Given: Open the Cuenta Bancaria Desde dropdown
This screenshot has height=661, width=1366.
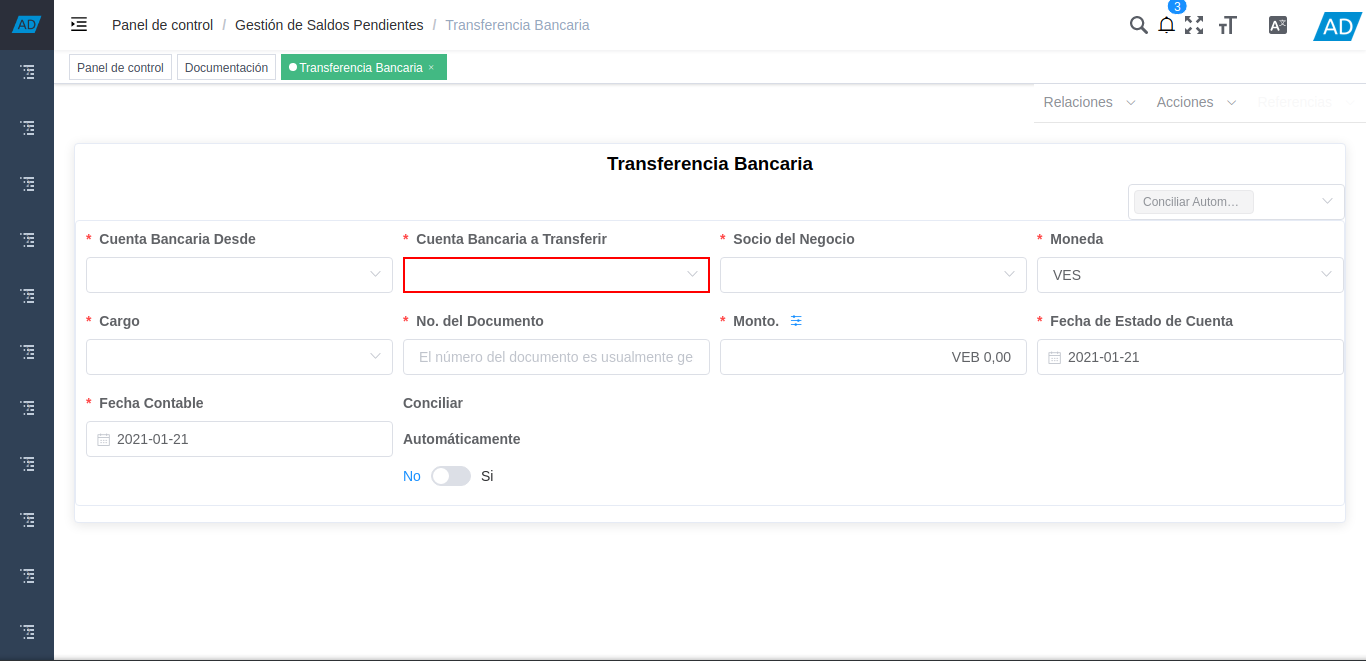Looking at the screenshot, I should (x=238, y=274).
